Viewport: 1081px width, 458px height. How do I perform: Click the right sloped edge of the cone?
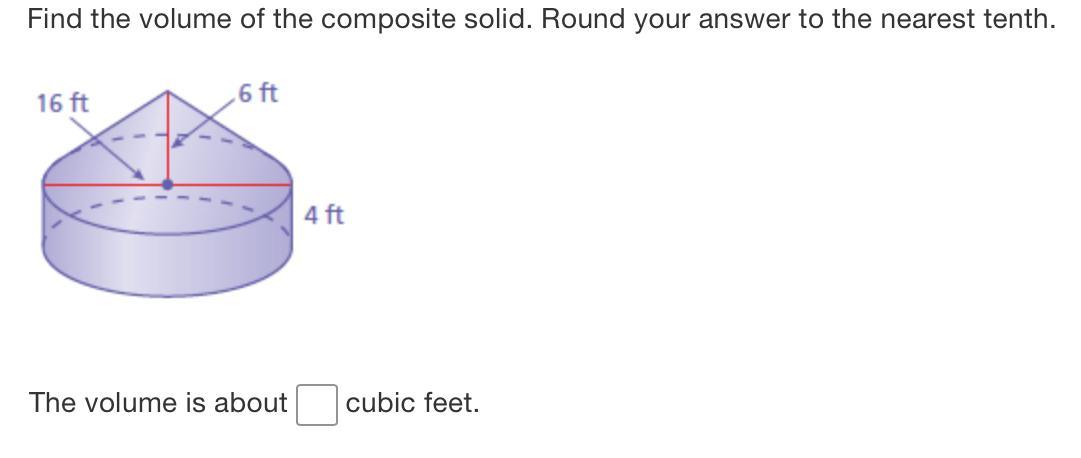pyautogui.click(x=230, y=138)
